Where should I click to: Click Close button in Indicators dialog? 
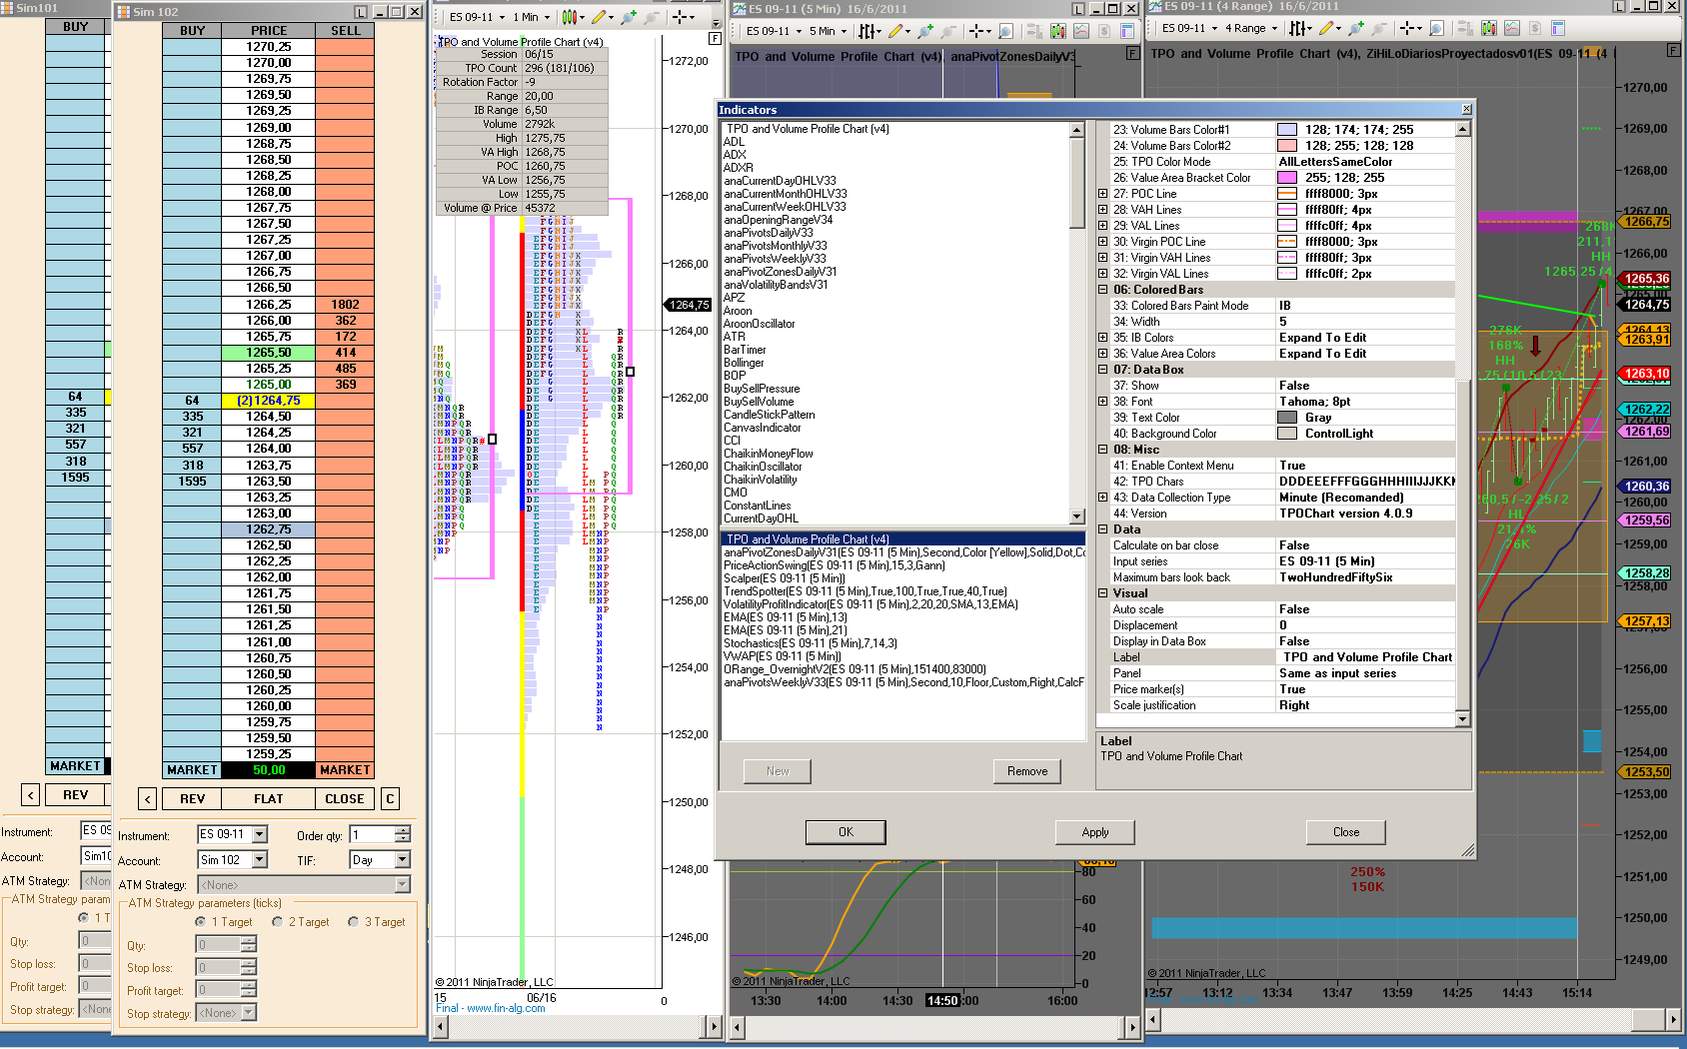[1346, 832]
